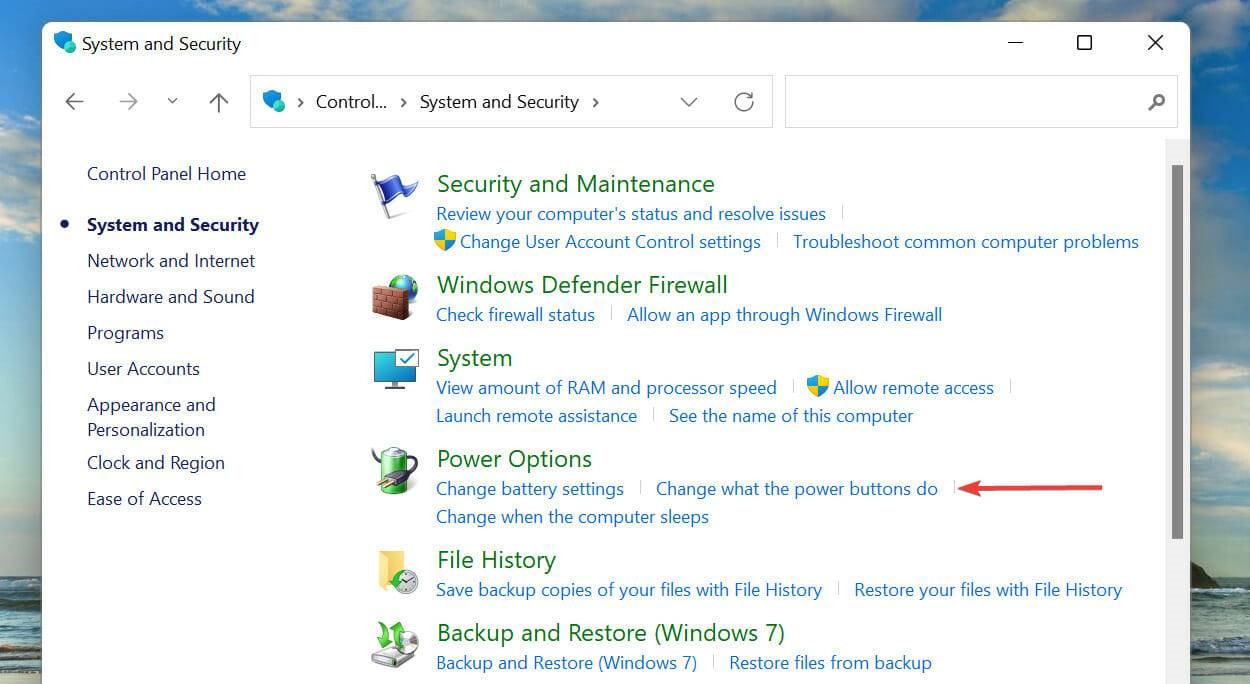Click System and Security breadcrumb in address bar

point(499,102)
